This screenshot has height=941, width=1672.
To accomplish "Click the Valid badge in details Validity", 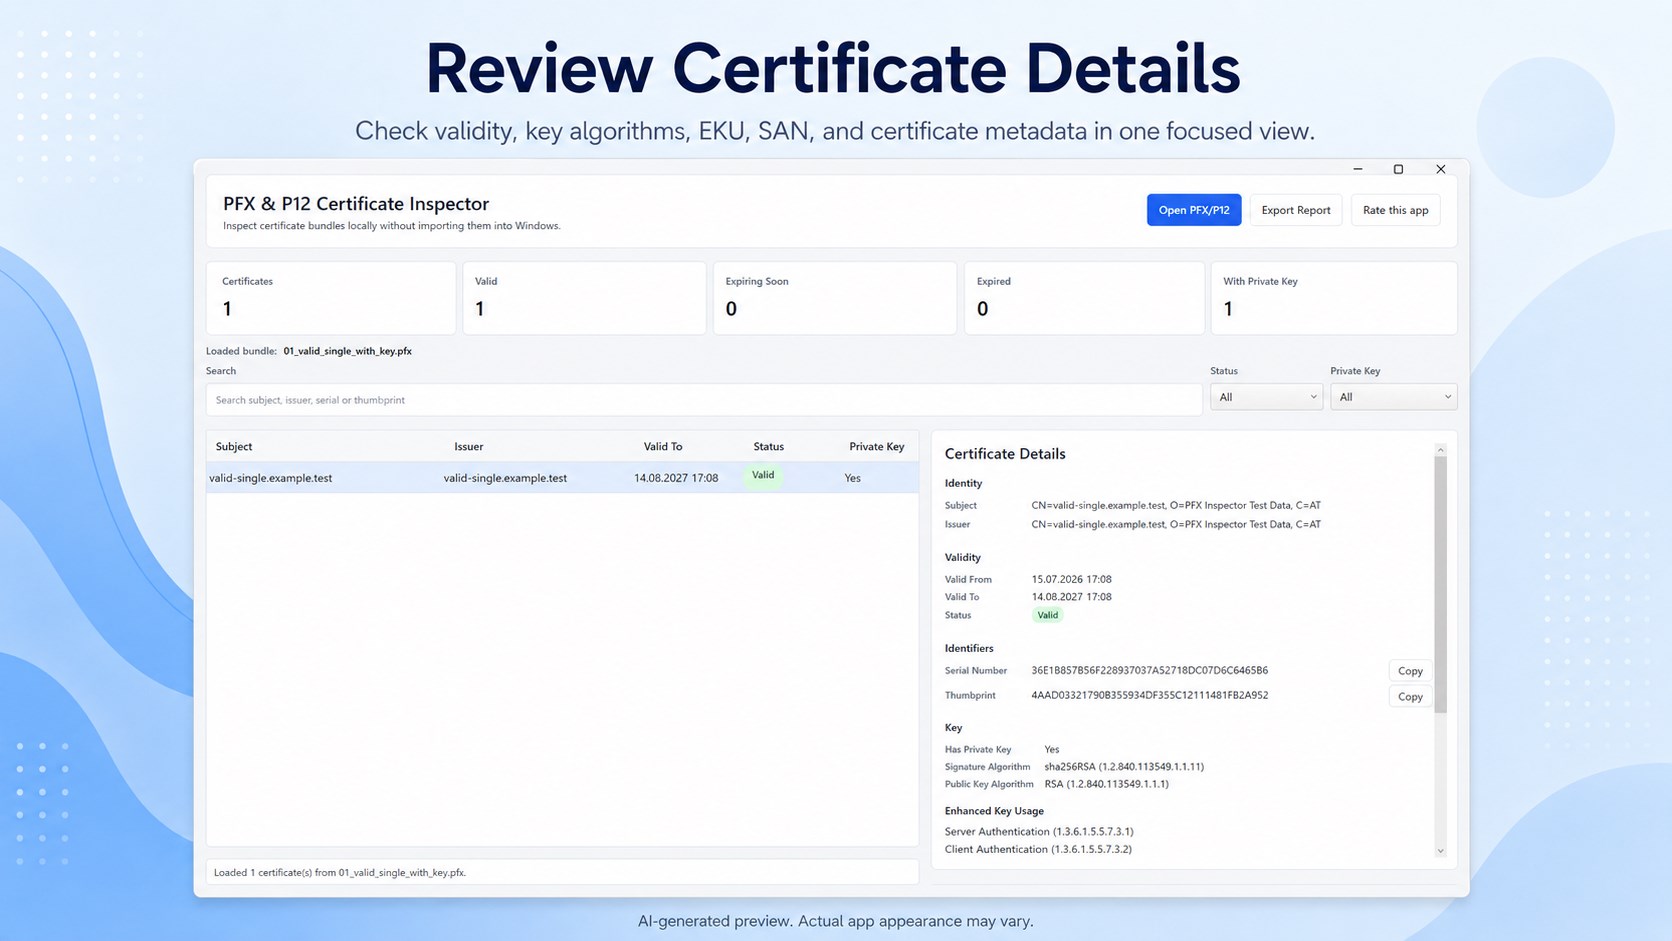I will [x=1047, y=615].
